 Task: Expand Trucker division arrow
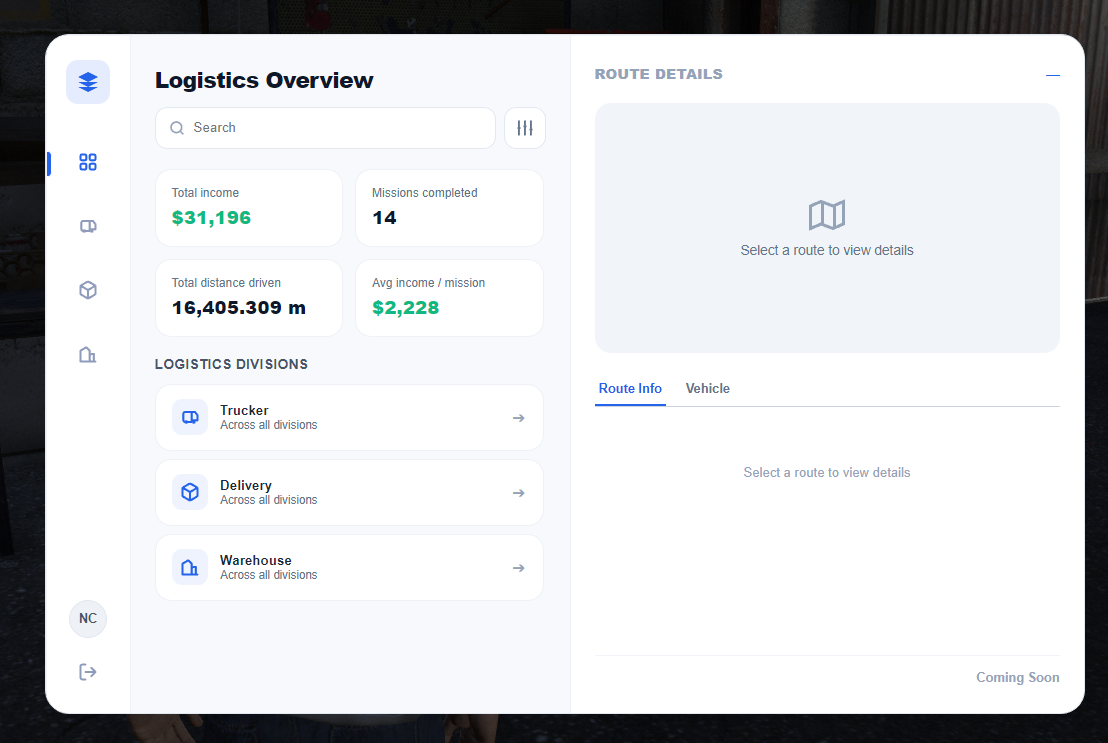519,418
